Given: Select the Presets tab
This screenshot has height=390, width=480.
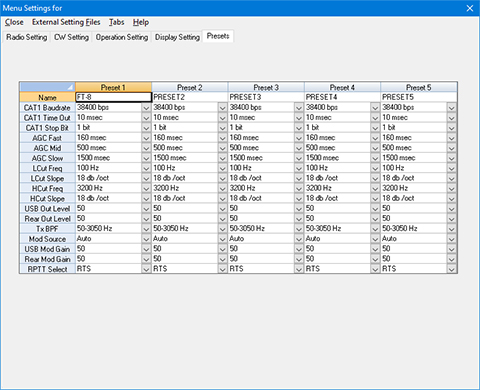Looking at the screenshot, I should [x=218, y=36].
